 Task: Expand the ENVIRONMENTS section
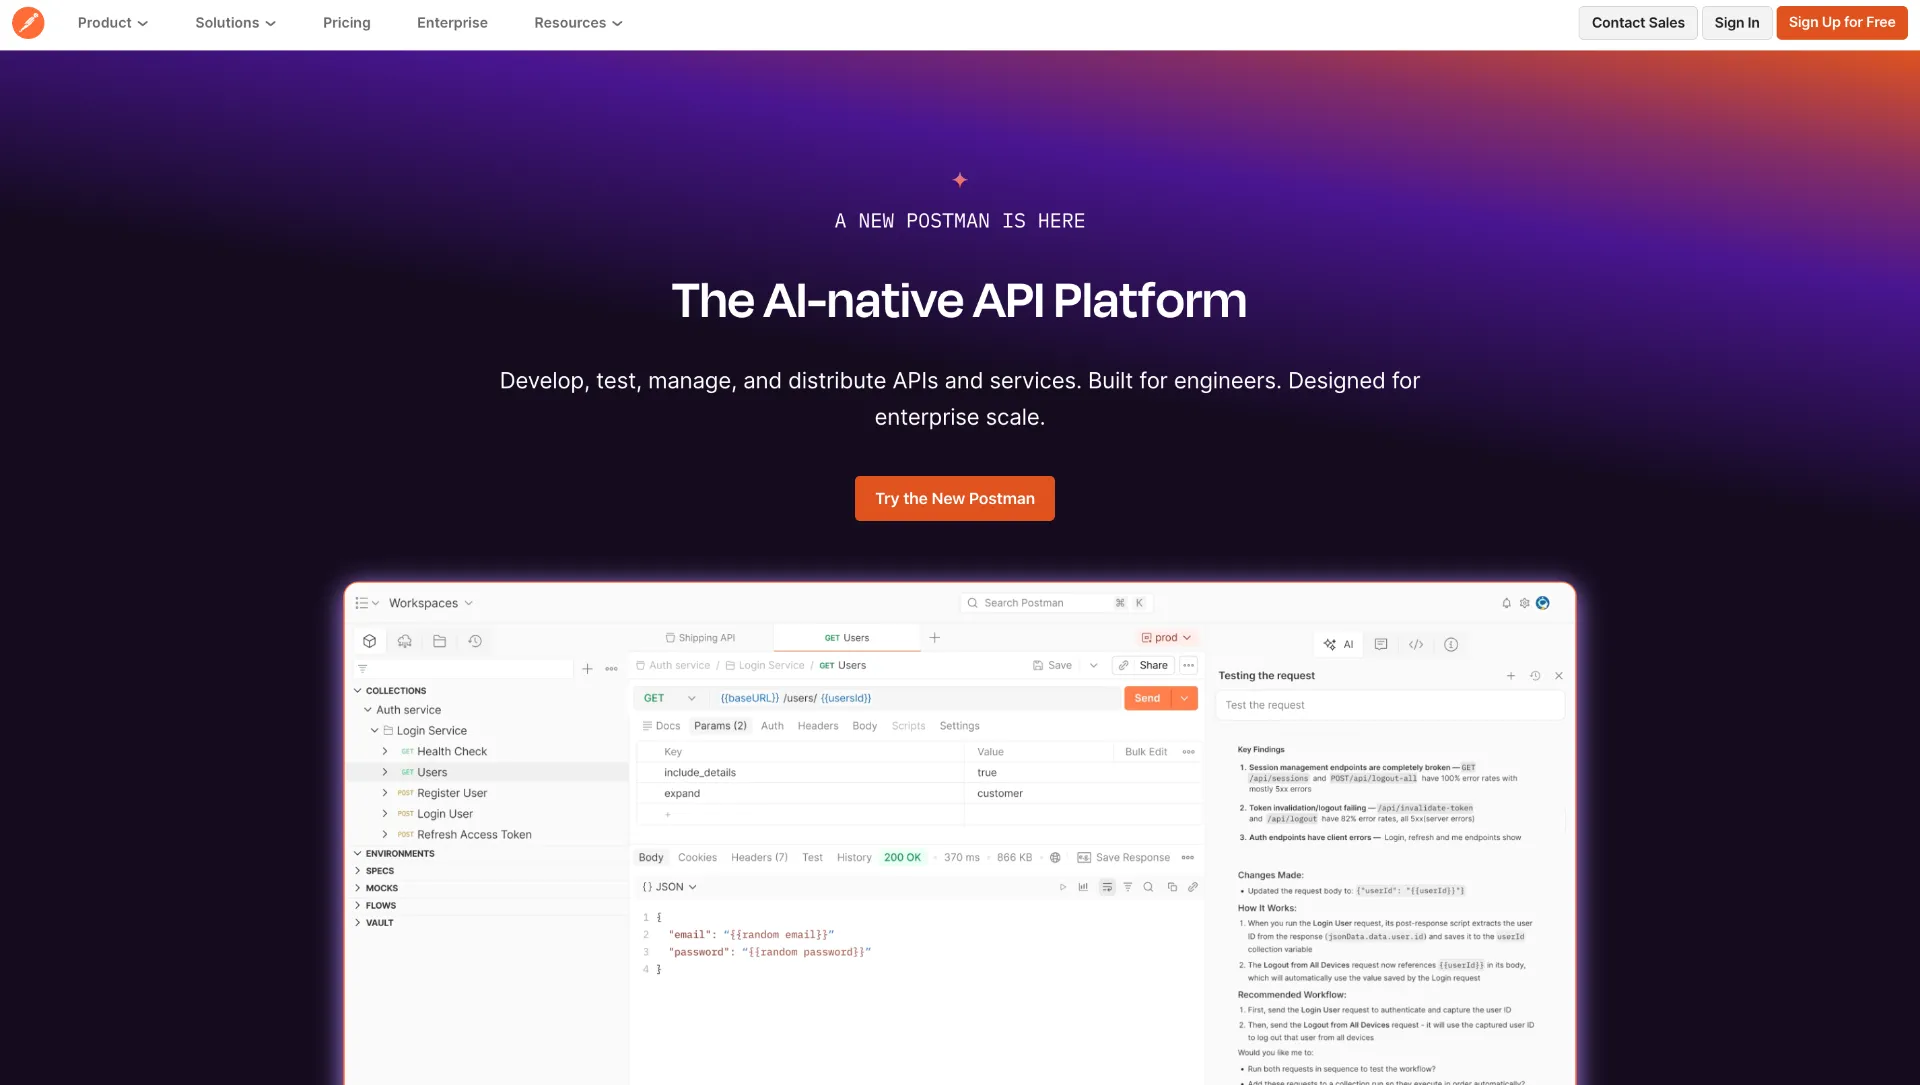pos(357,853)
